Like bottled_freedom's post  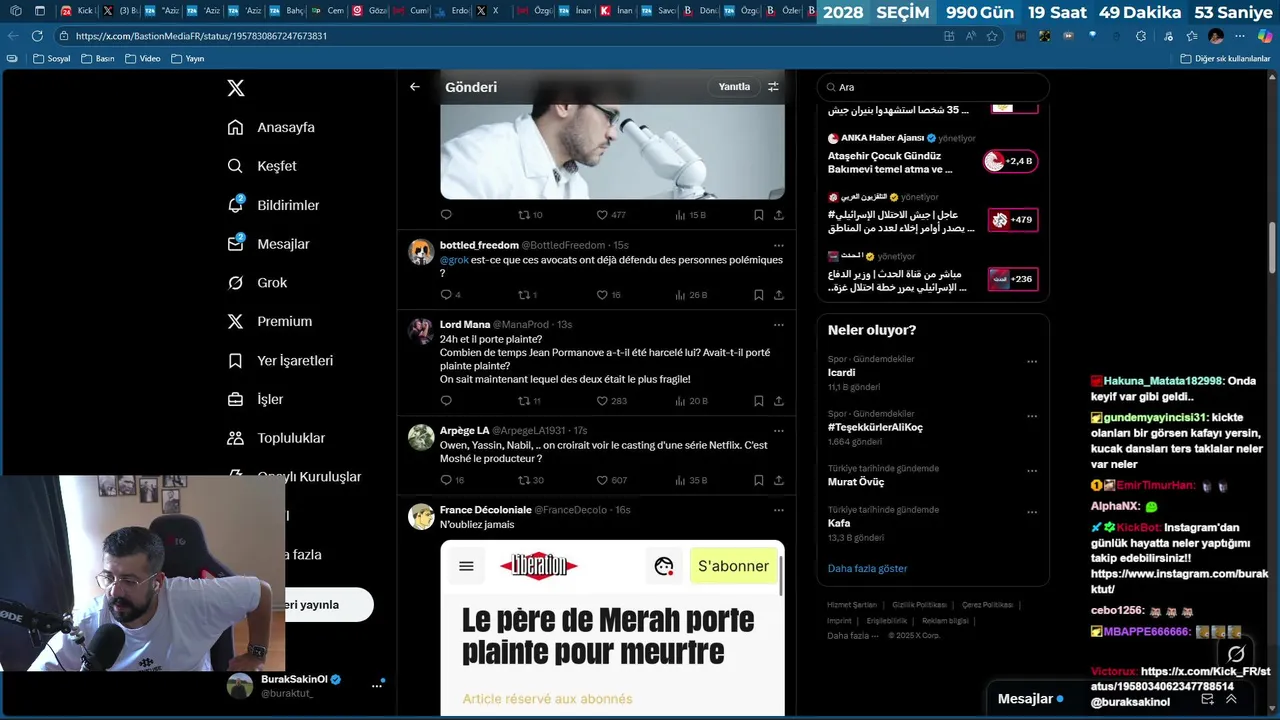(609, 295)
